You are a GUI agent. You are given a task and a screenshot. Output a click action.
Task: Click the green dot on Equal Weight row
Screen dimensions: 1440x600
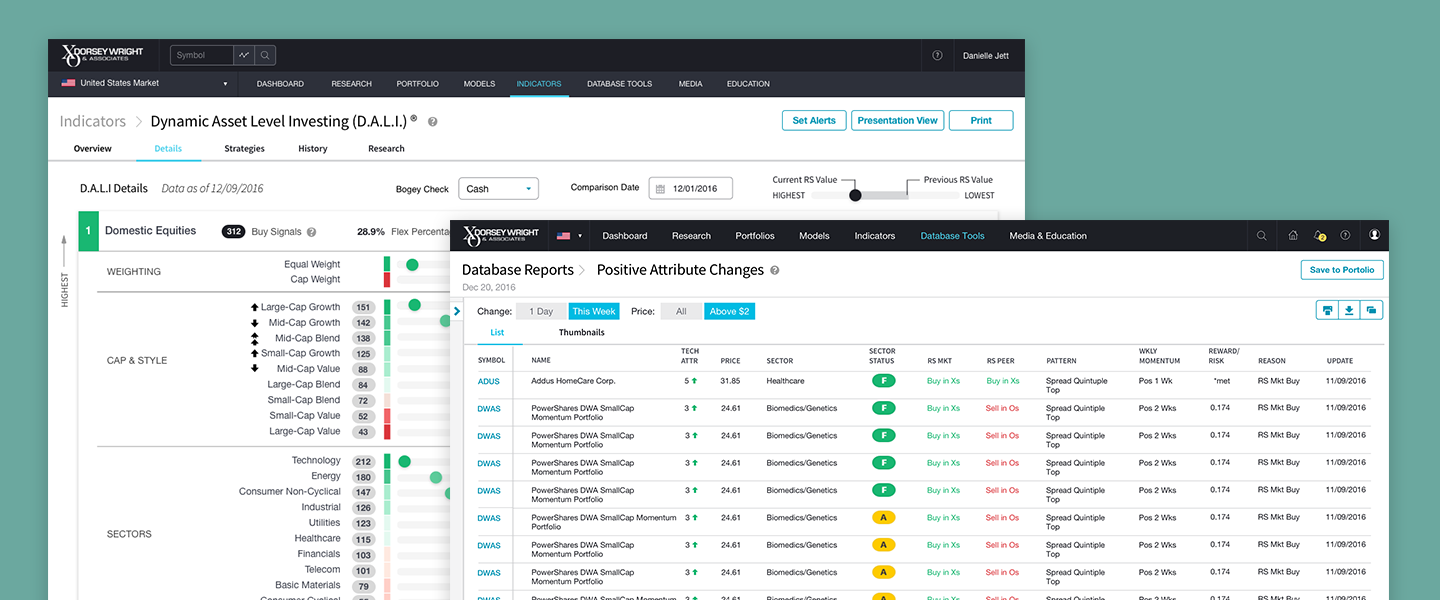click(x=411, y=265)
